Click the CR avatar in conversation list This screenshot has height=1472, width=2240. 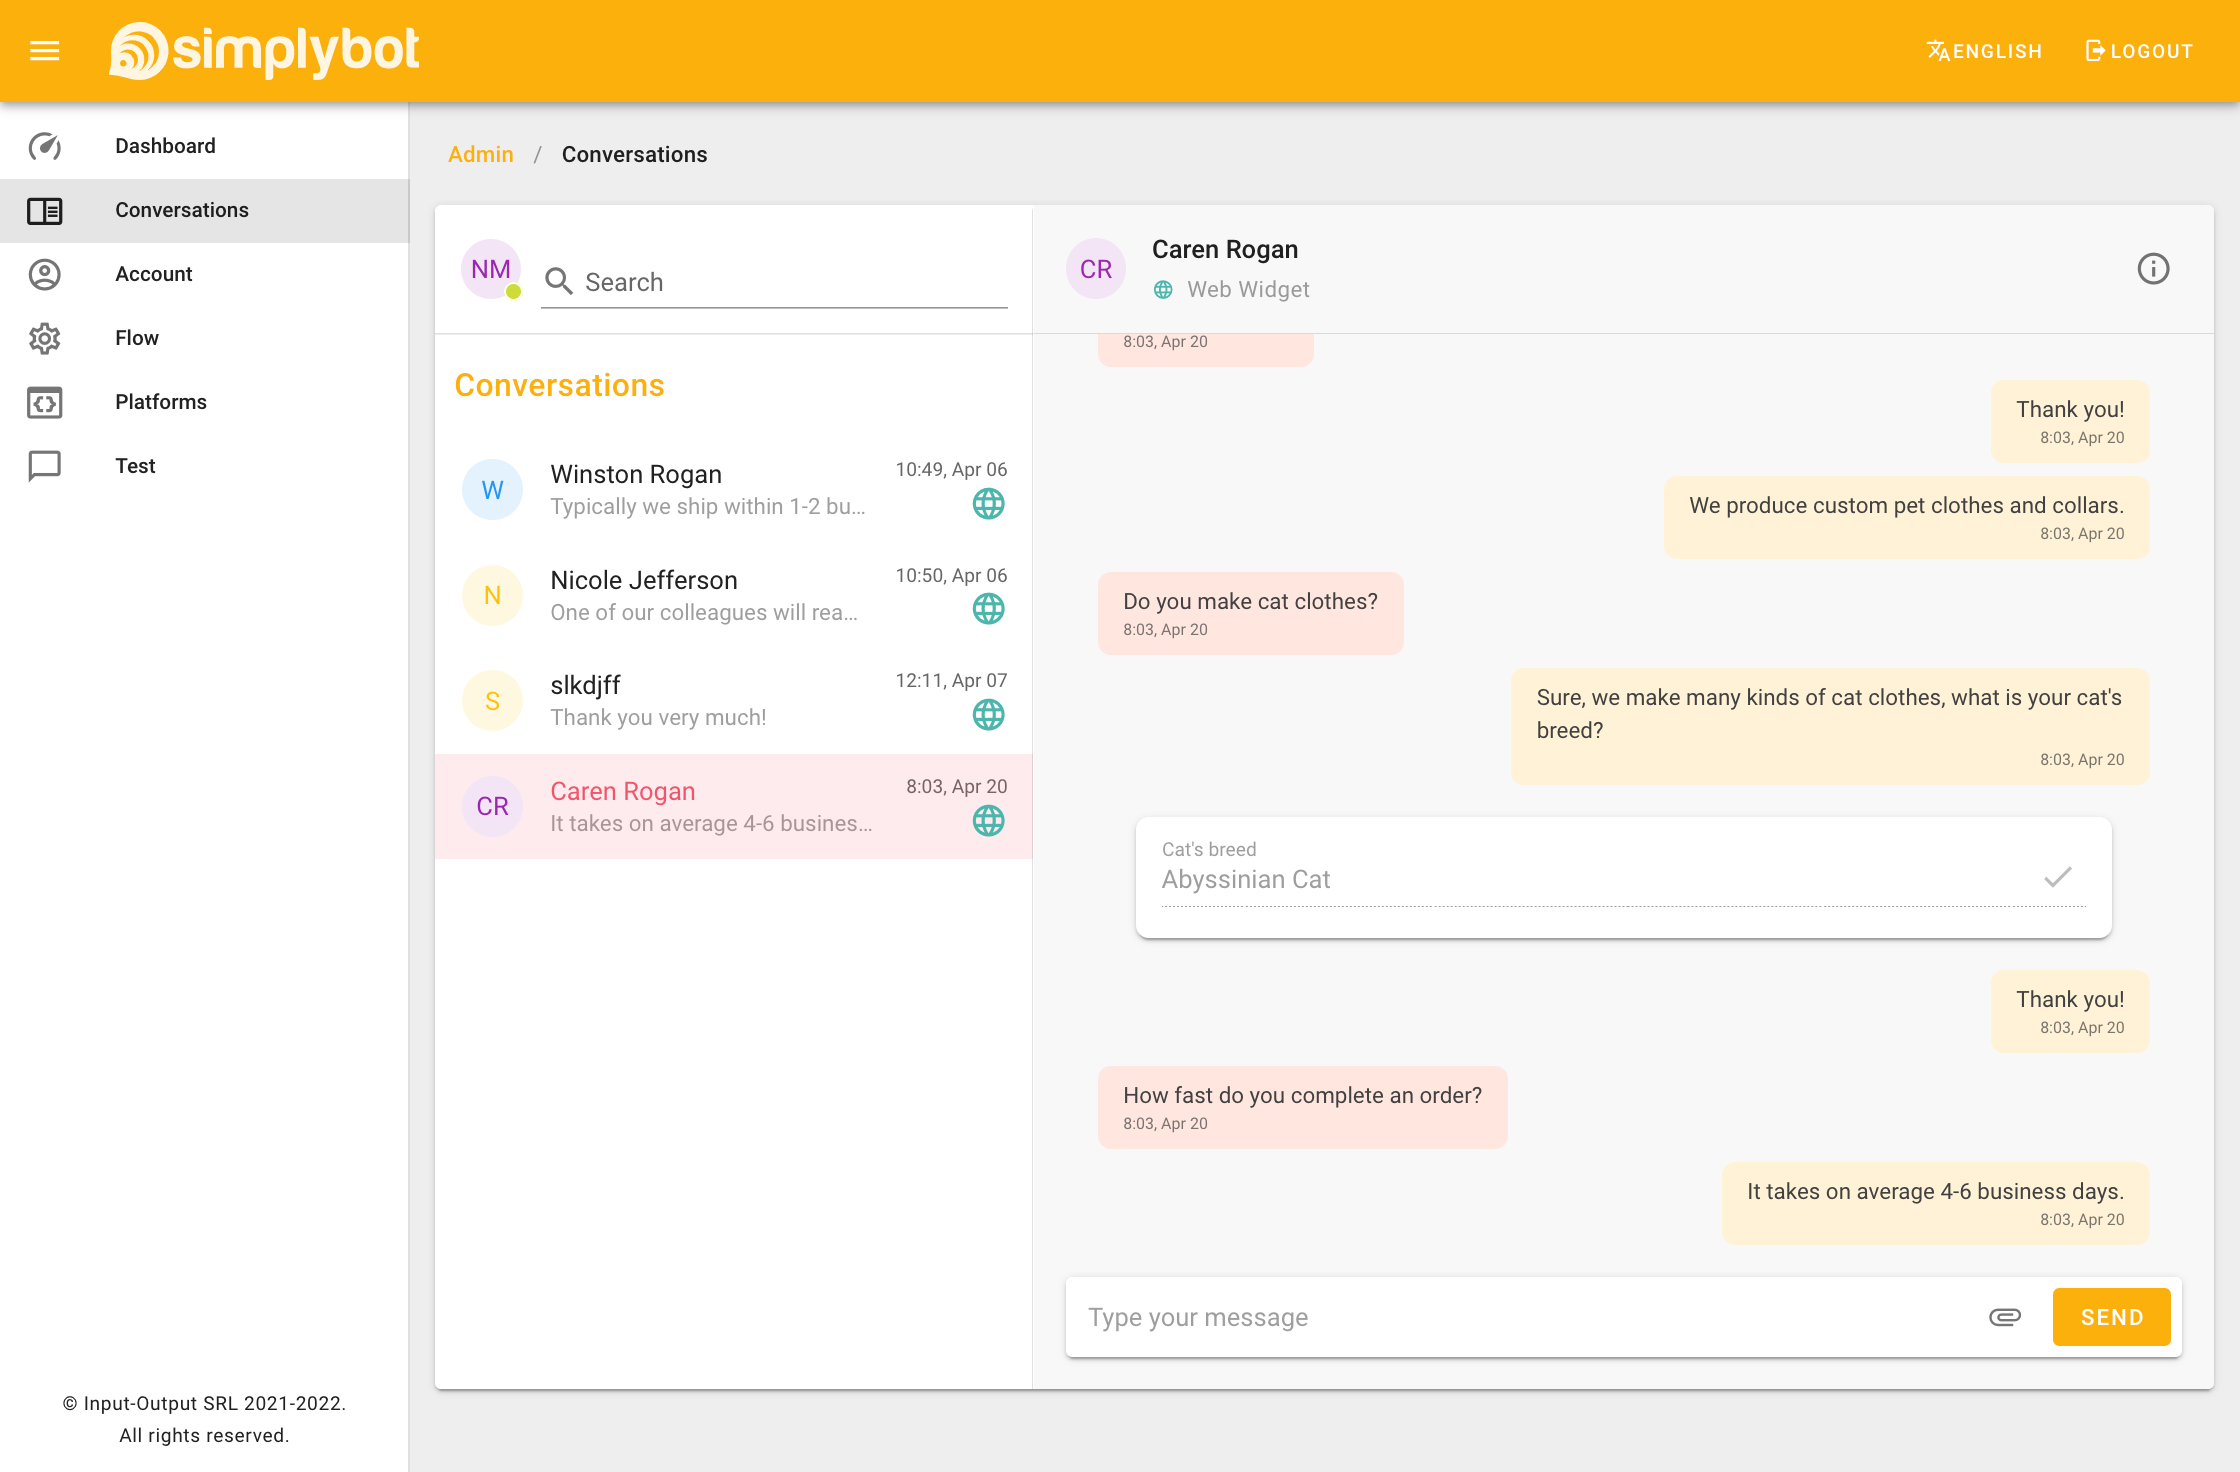tap(492, 807)
